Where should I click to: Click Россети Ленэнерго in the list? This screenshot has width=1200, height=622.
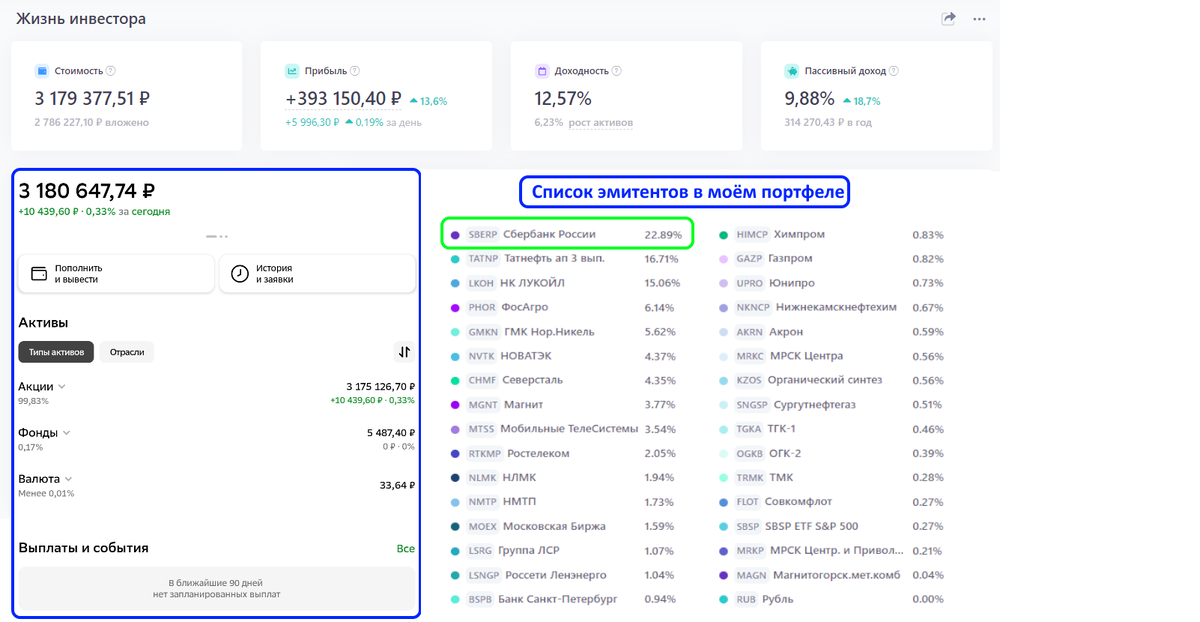[x=555, y=575]
